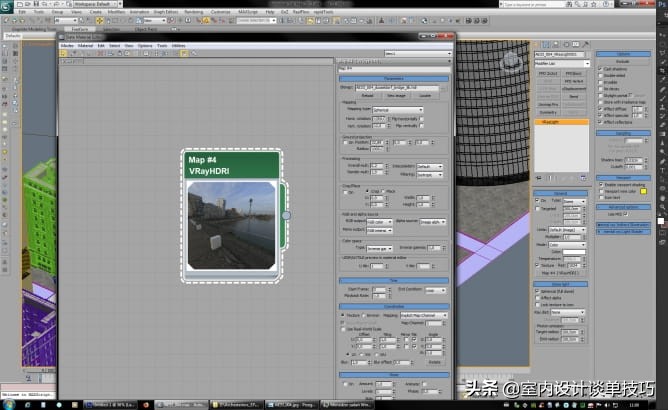668x410 pixels.
Task: Click the Locate button
Action: (424, 96)
